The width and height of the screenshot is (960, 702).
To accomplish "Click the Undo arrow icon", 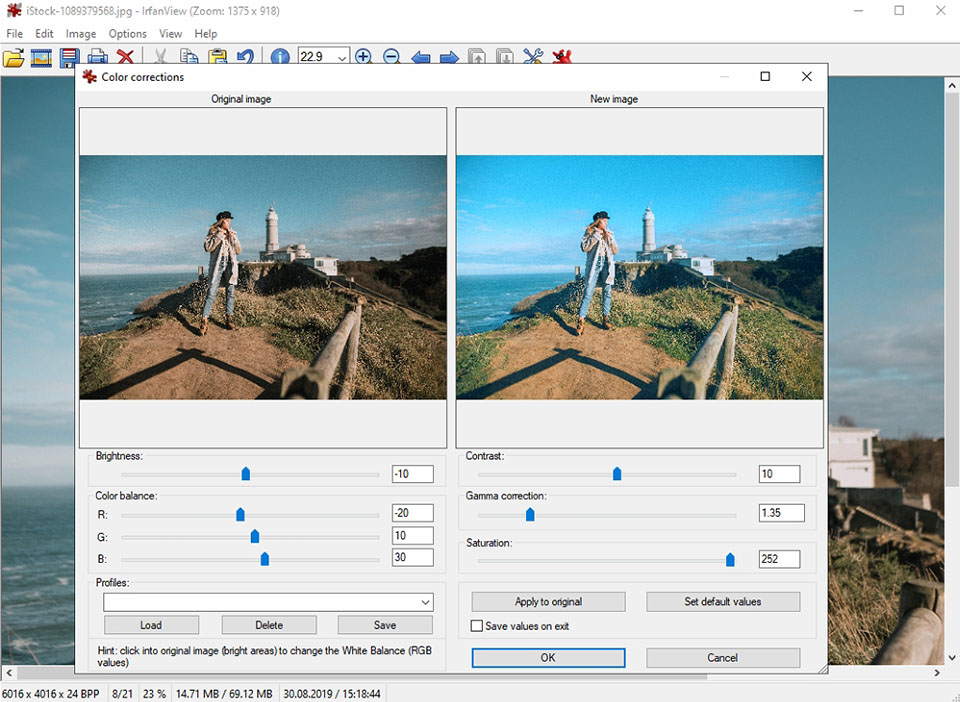I will click(245, 58).
